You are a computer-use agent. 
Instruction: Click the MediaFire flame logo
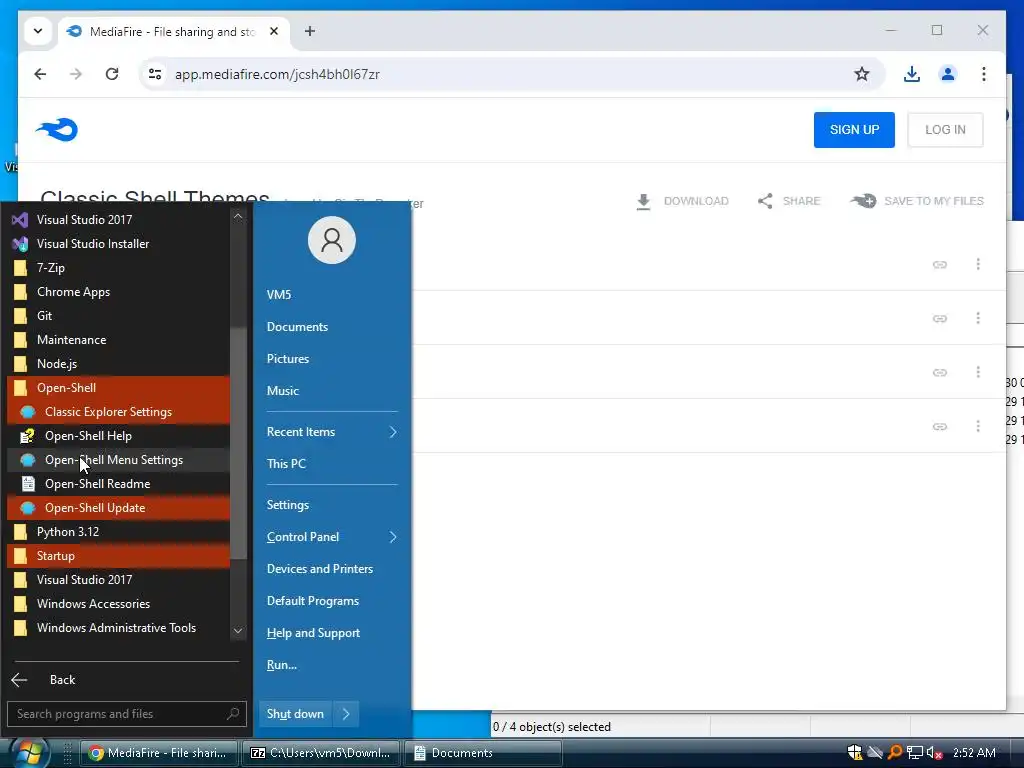pyautogui.click(x=57, y=129)
